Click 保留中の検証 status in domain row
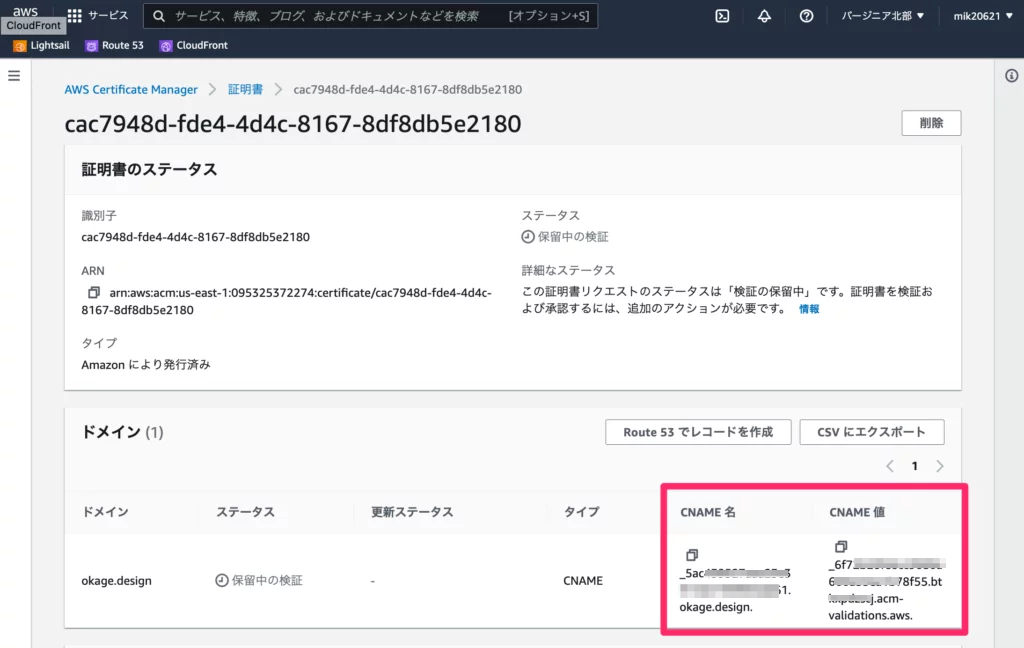Screen dimensions: 1024x648 259,580
